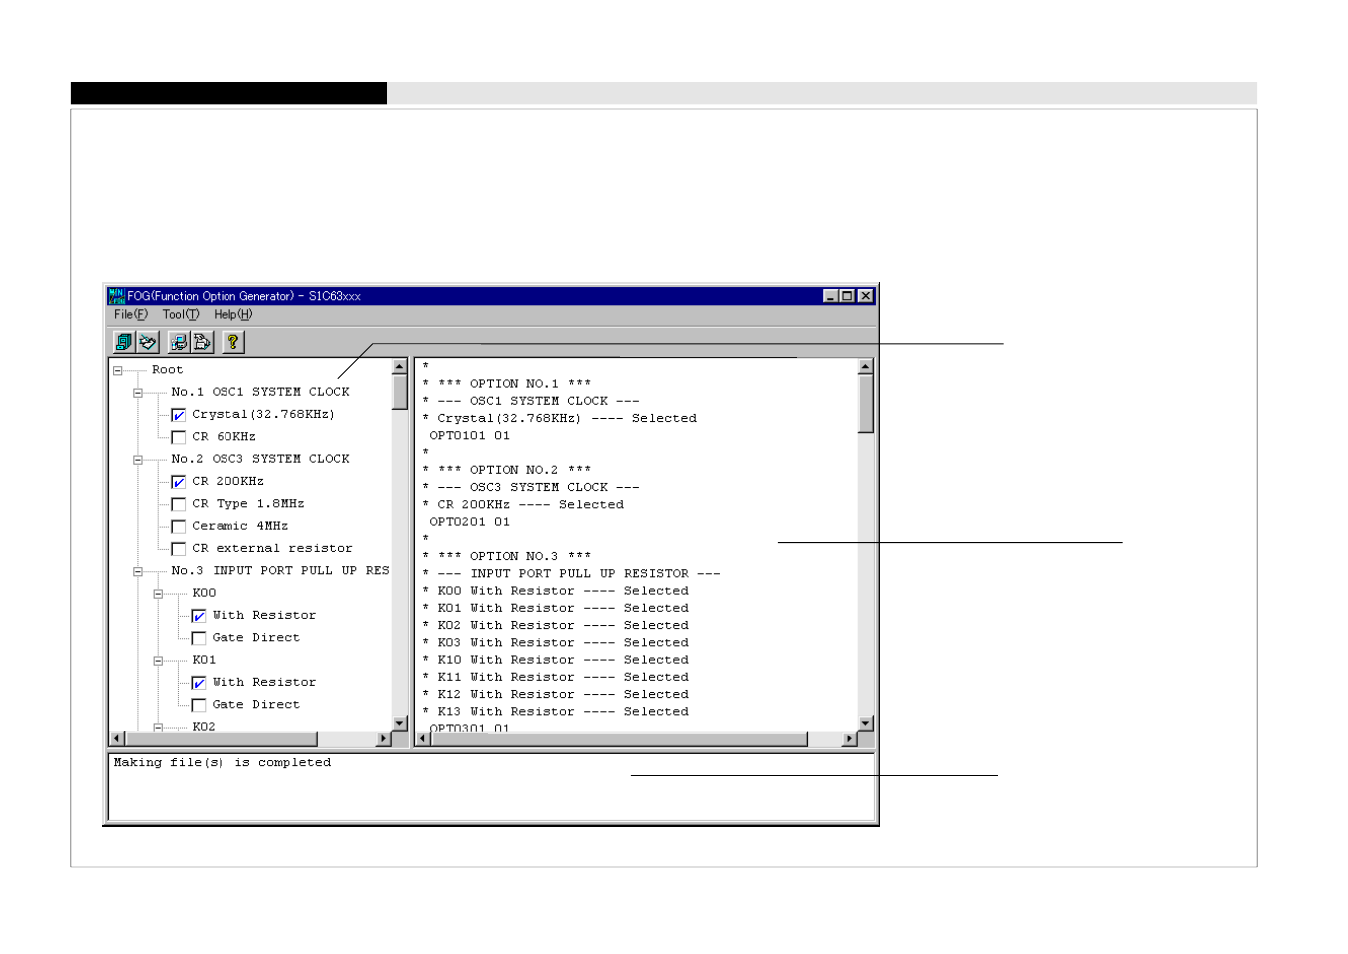Click the FOG application icon in the title bar
Screen dimensions: 1348x954
pyautogui.click(x=116, y=296)
